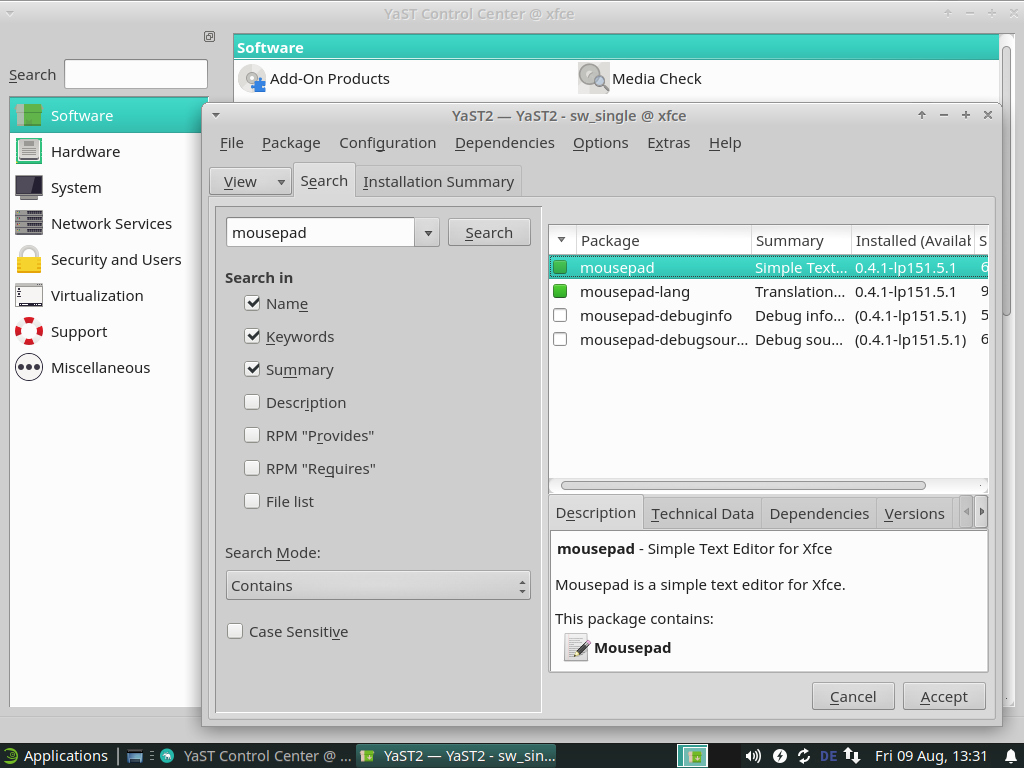Disable the Keywords search checkbox
This screenshot has width=1024, height=768.
252,337
